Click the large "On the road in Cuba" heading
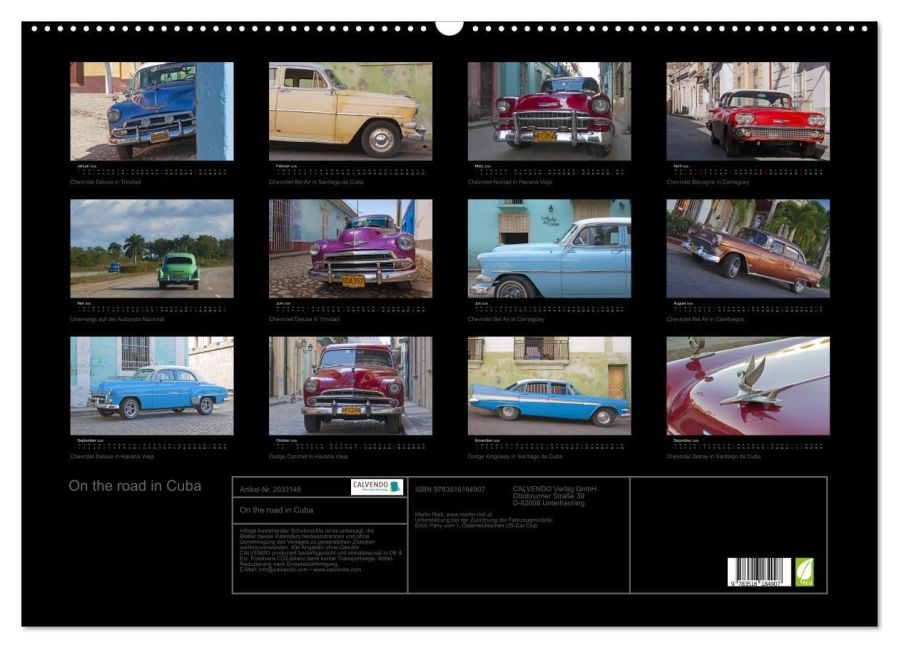The width and height of the screenshot is (899, 648). coord(135,486)
